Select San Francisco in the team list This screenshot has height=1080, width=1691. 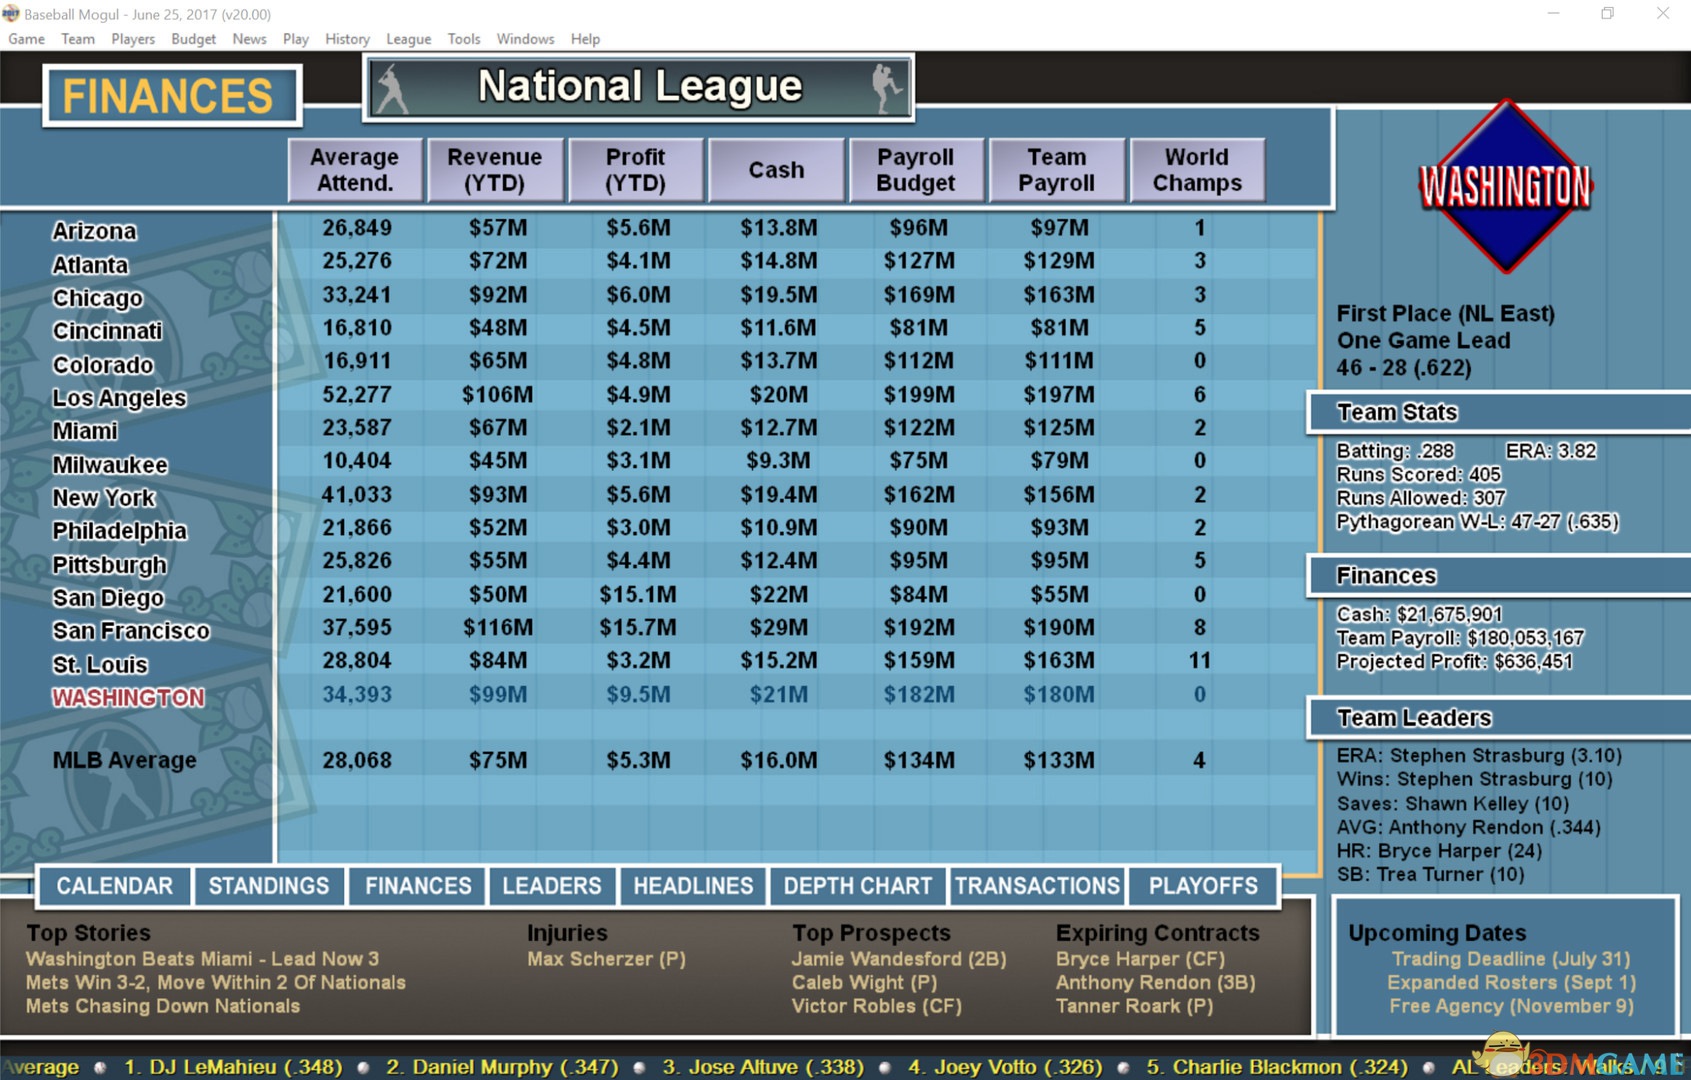131,631
